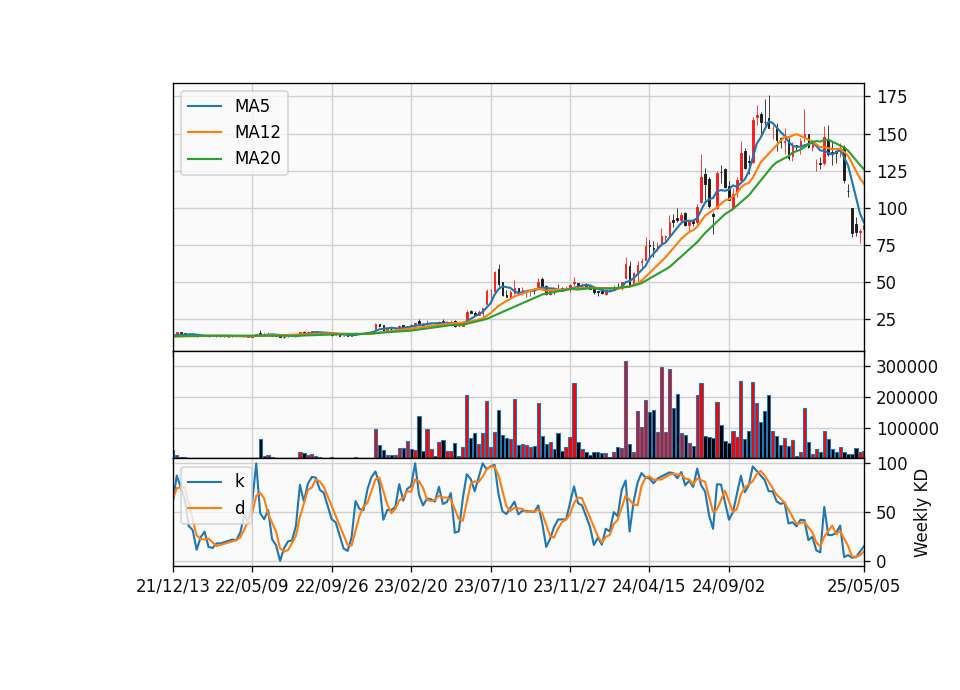The height and width of the screenshot is (690, 960).
Task: Click the 150 price axis value
Action: 892,135
